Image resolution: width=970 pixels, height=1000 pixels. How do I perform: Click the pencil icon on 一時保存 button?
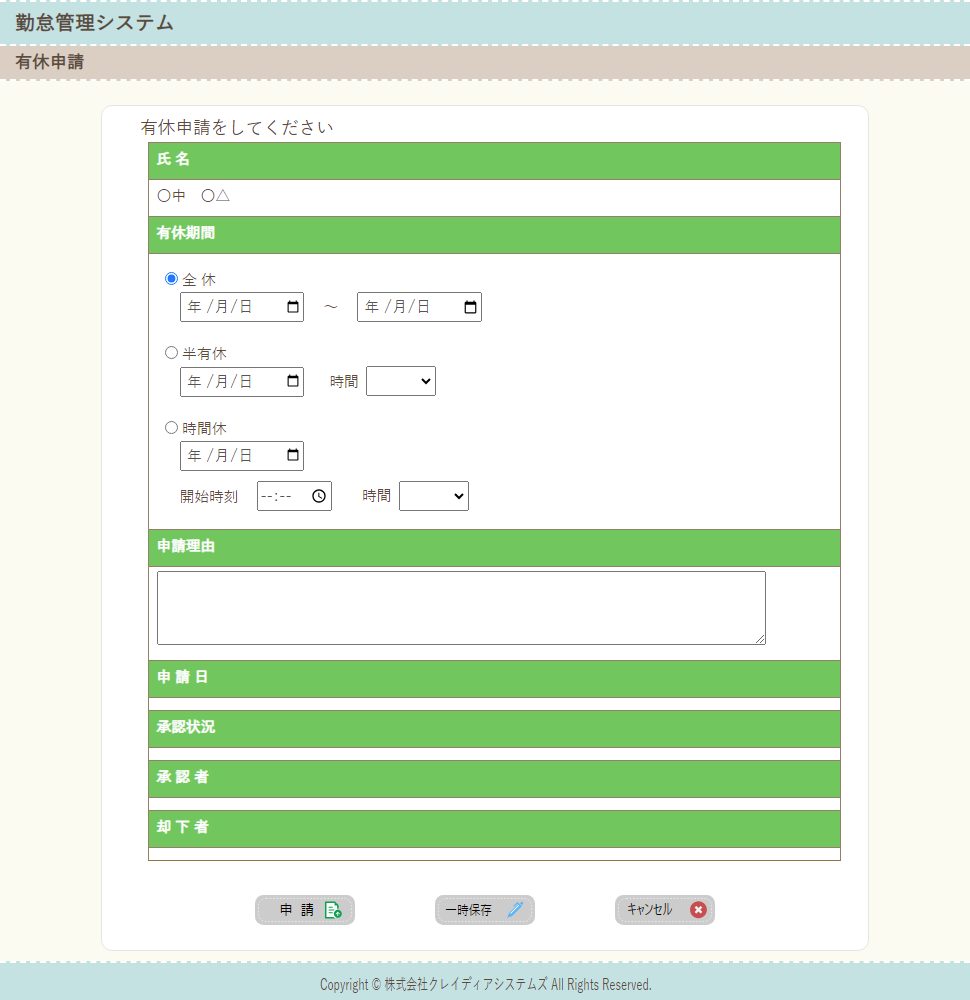point(515,910)
